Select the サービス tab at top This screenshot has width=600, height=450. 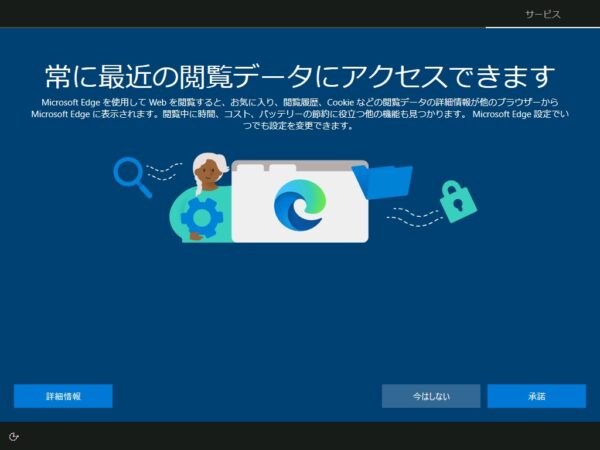coord(543,15)
